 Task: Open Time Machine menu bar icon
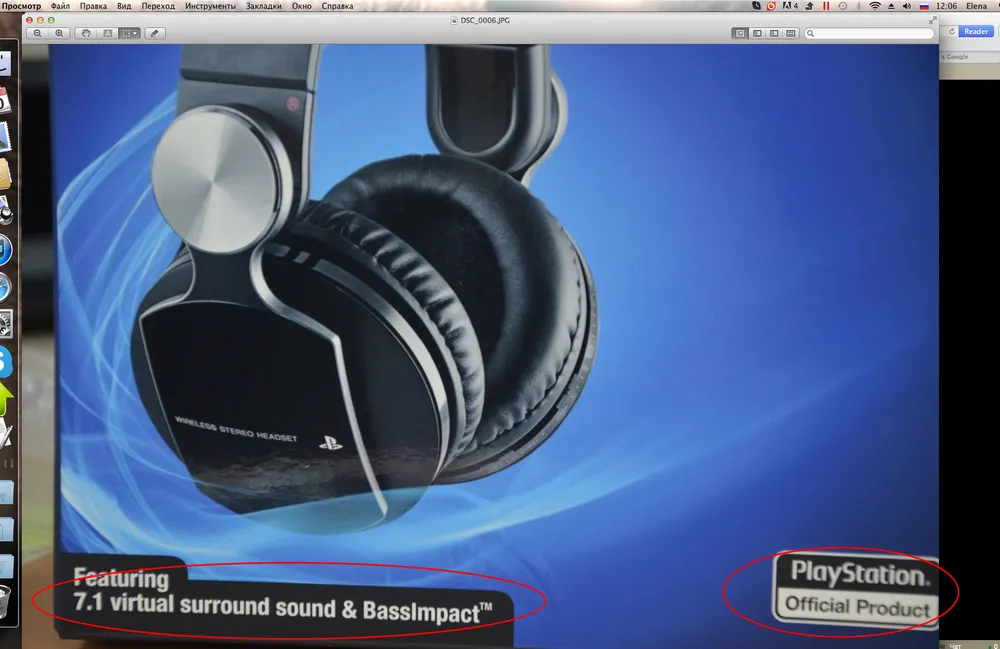click(842, 6)
